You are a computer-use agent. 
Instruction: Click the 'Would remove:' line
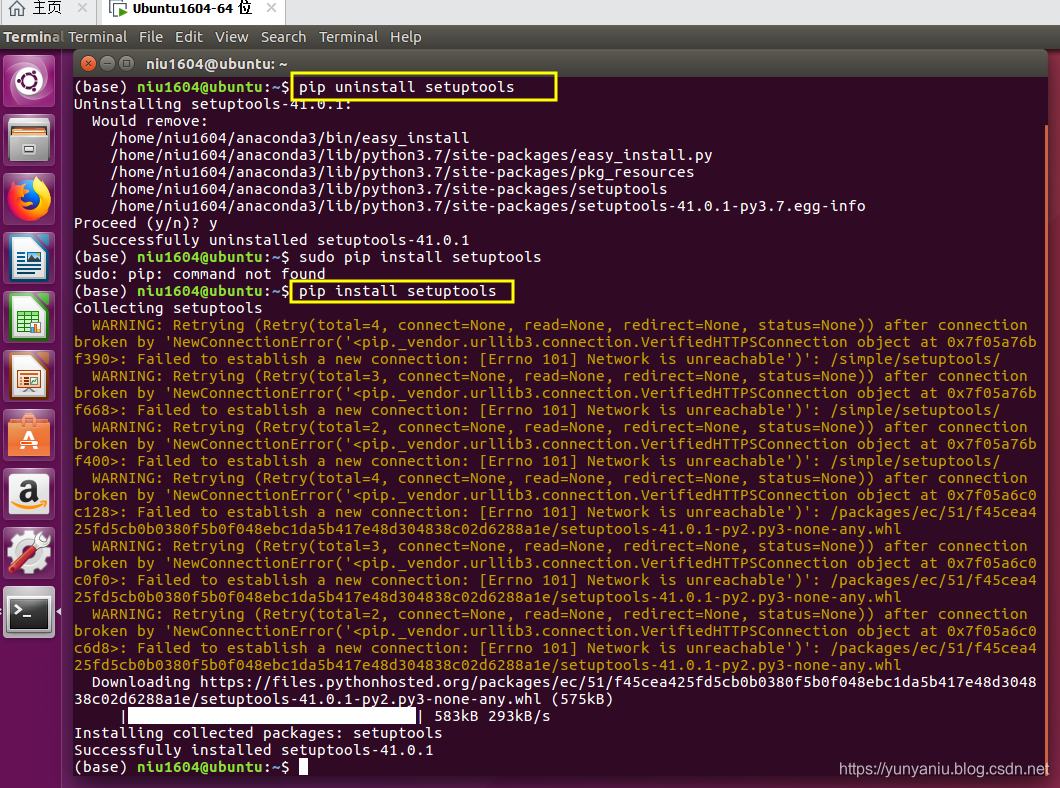tap(149, 122)
